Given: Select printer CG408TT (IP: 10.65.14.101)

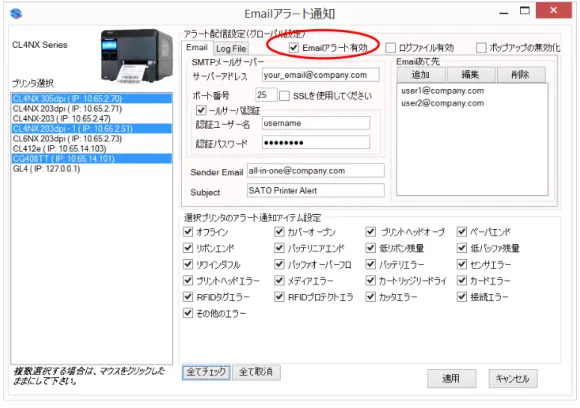Looking at the screenshot, I should [92, 158].
